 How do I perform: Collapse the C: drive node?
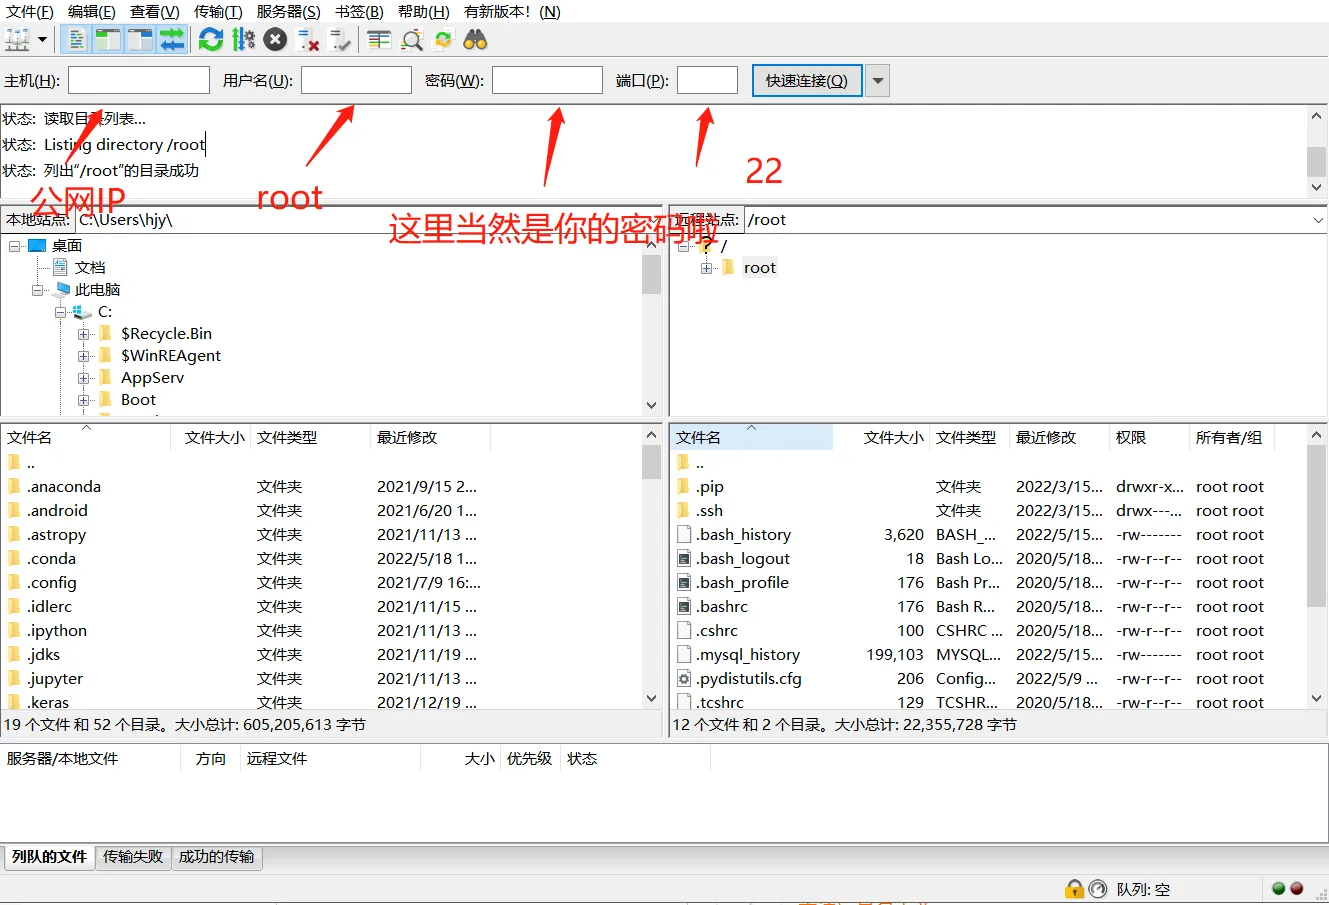pyautogui.click(x=61, y=312)
